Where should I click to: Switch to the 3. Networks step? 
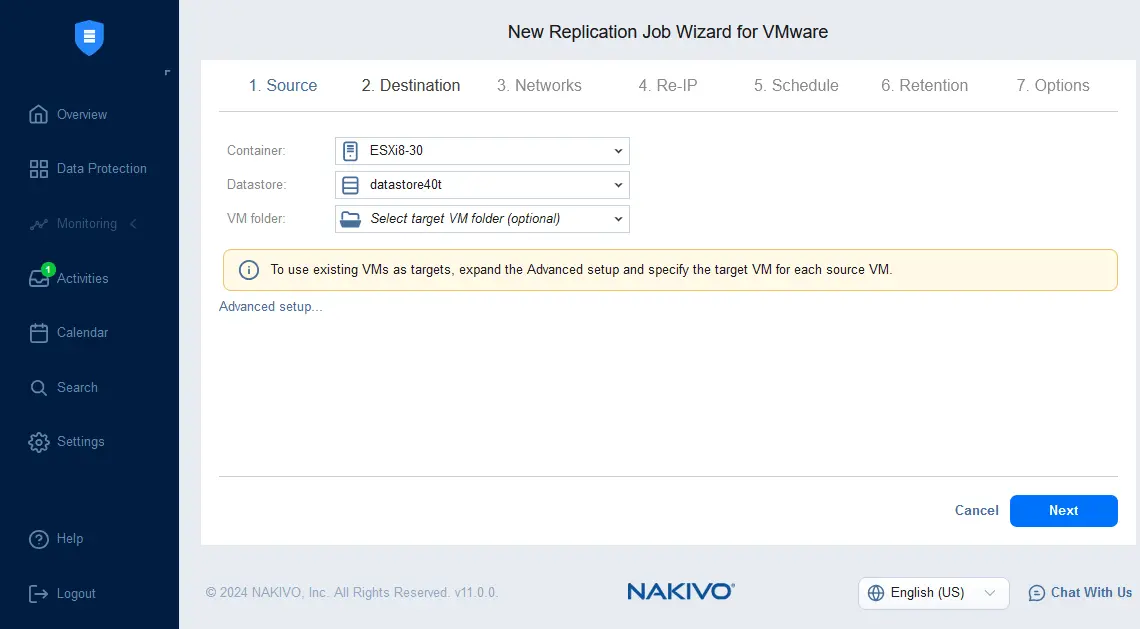coord(539,86)
